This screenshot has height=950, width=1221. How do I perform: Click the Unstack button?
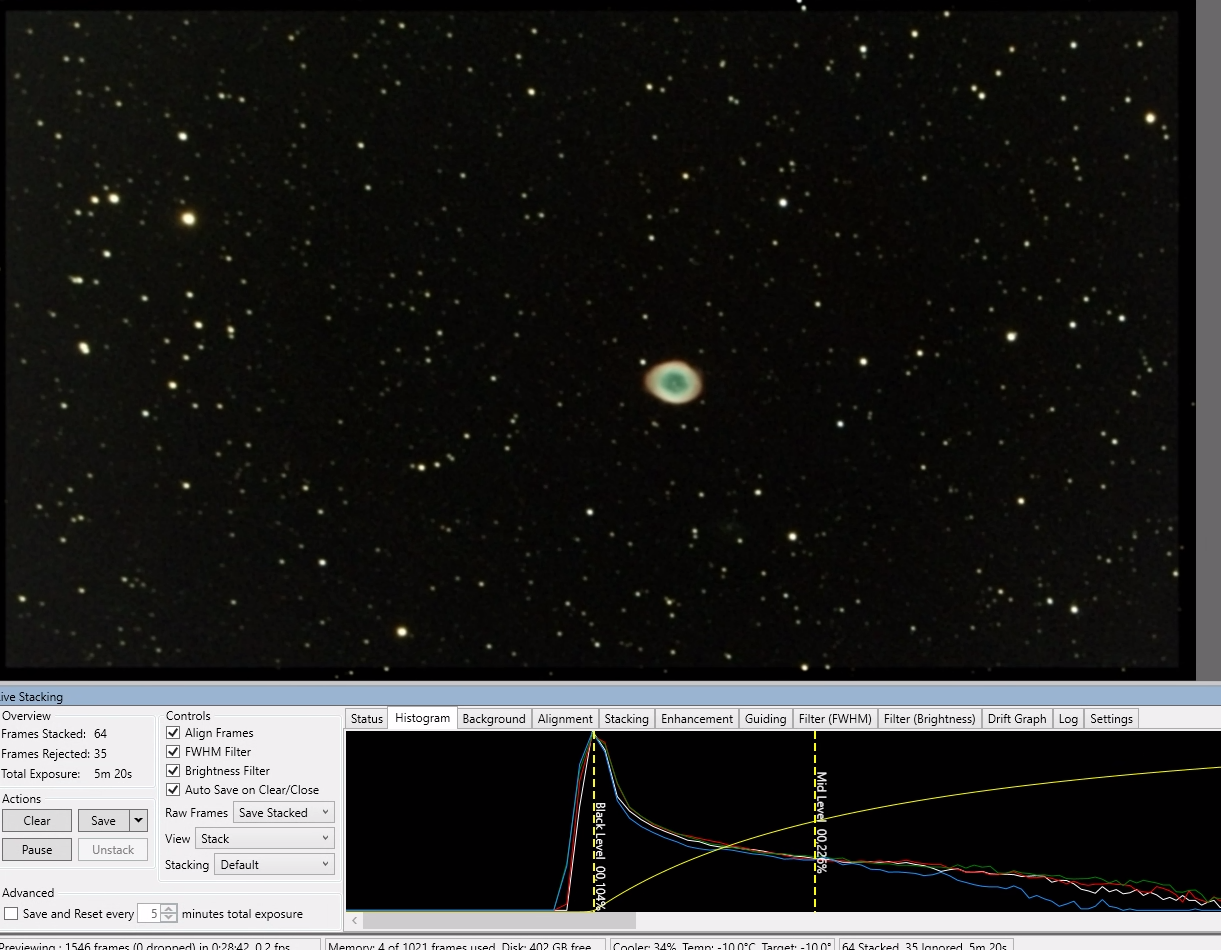pos(113,850)
